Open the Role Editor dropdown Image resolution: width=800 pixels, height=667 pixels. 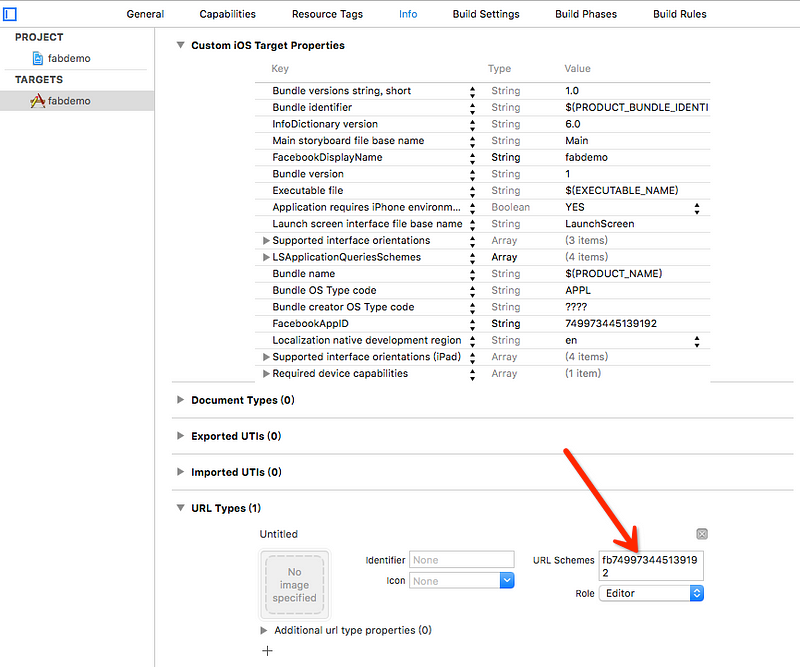[652, 593]
